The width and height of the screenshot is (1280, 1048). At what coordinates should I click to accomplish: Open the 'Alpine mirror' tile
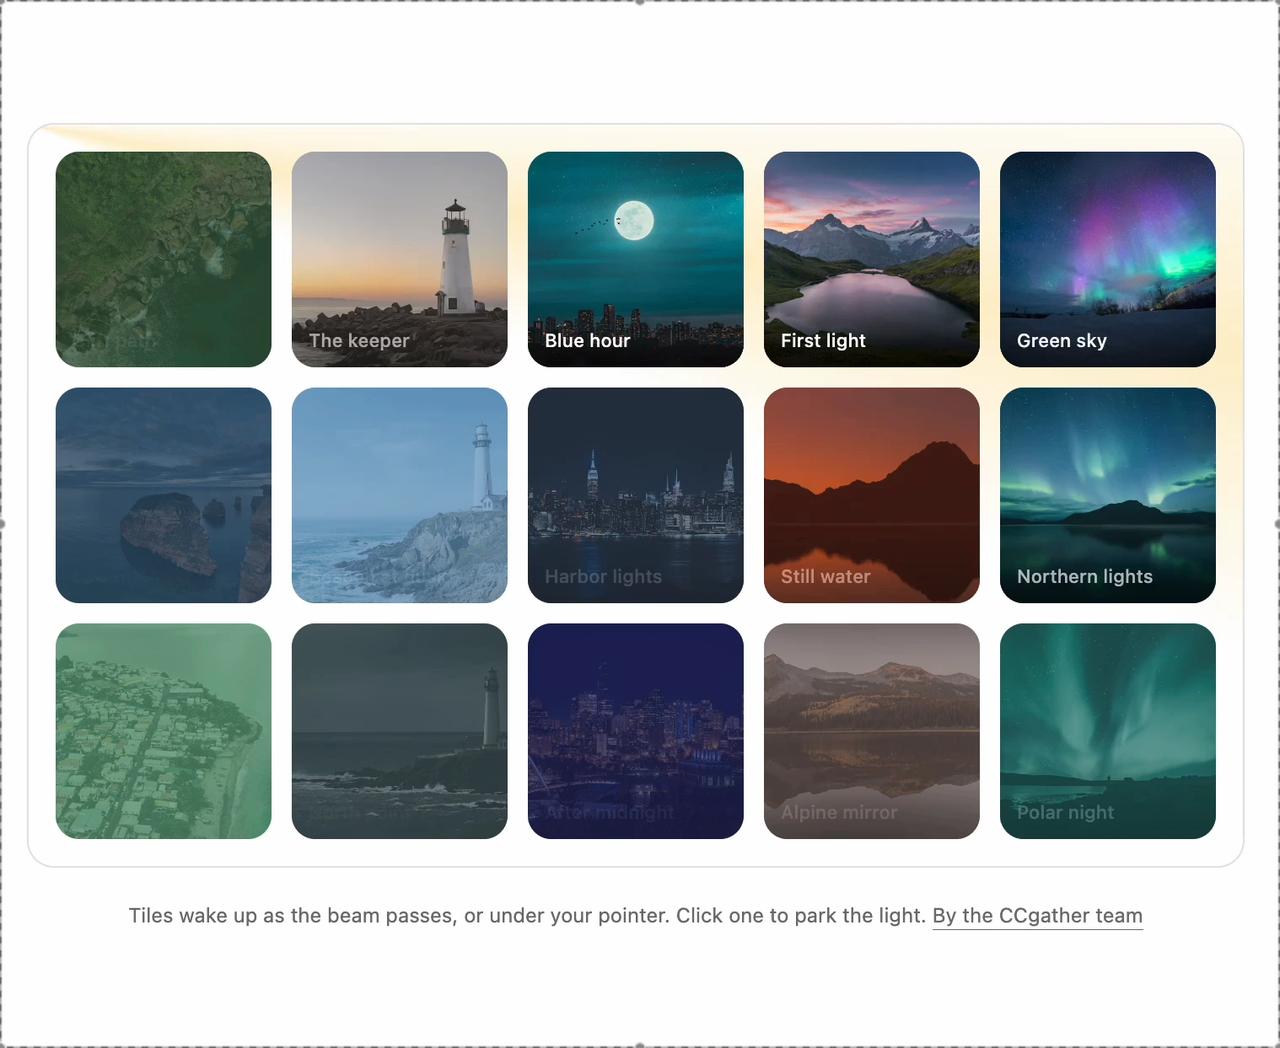[x=871, y=731]
